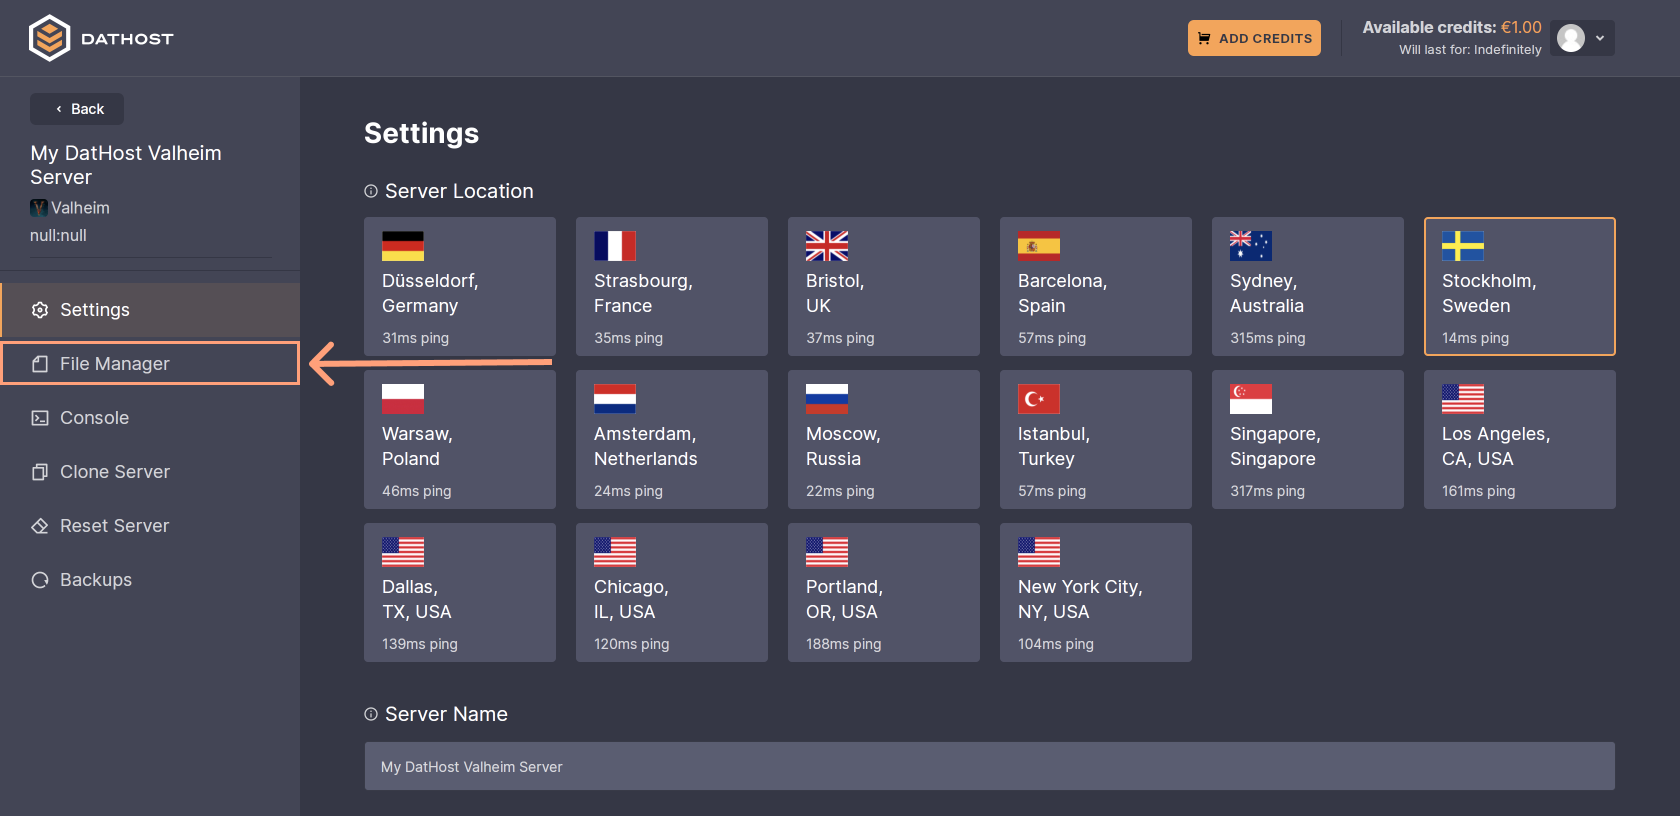Click the user avatar in header
1680x816 pixels.
click(1571, 38)
